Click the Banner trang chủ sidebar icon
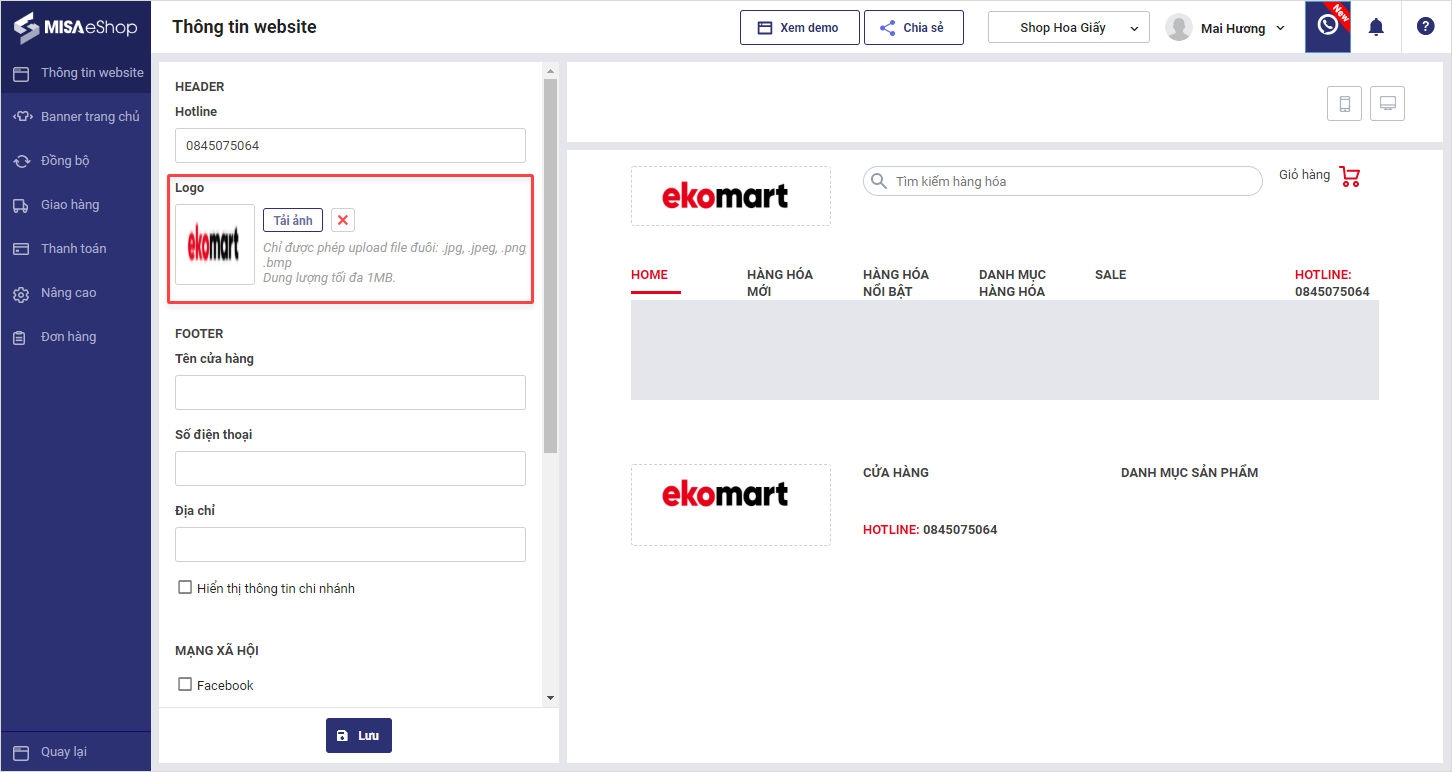Viewport: 1452px width, 772px height. 22,117
